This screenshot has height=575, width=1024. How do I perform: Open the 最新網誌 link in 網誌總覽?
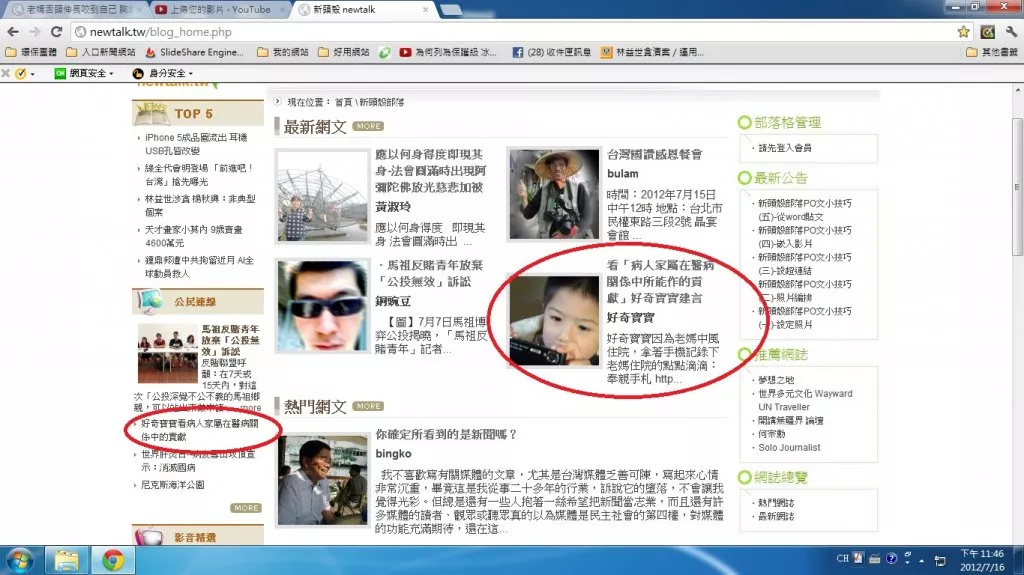[x=776, y=516]
